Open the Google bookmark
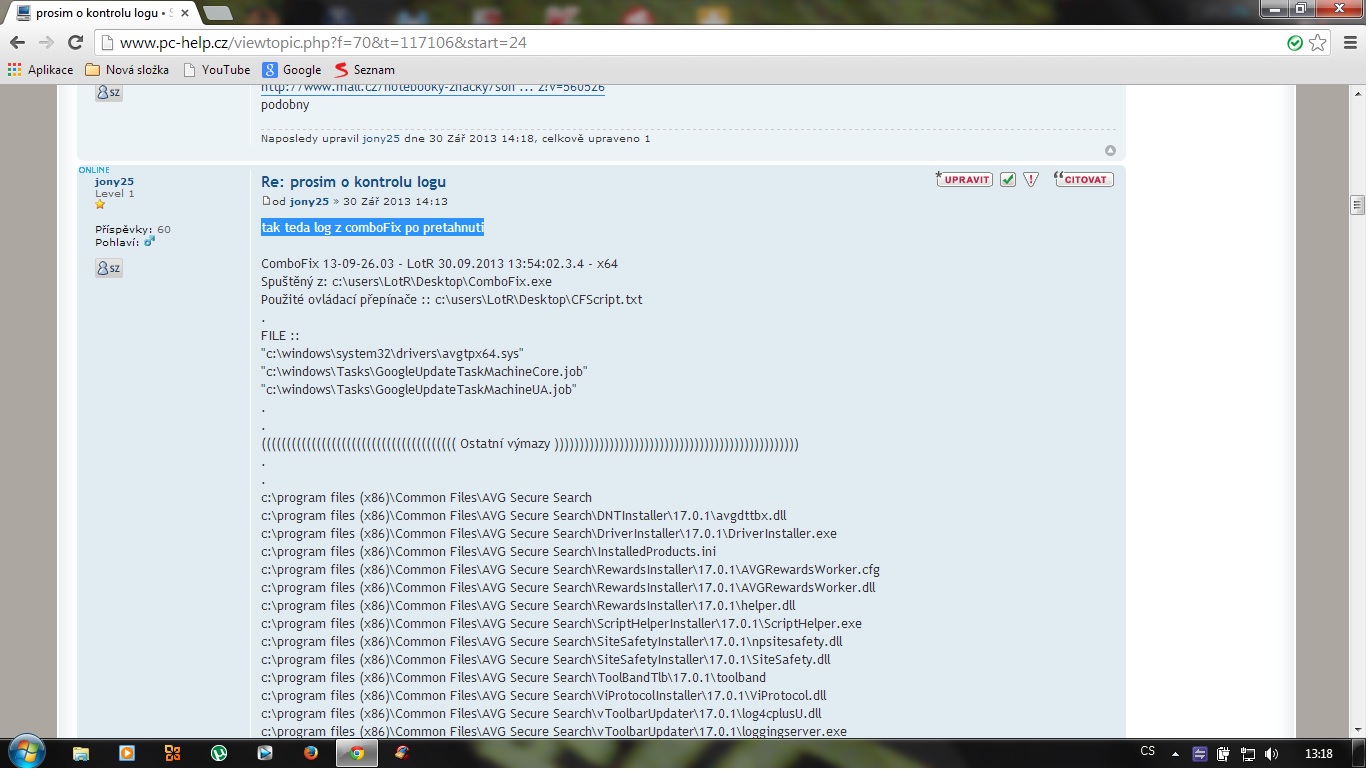Viewport: 1369px width, 771px height. (292, 70)
